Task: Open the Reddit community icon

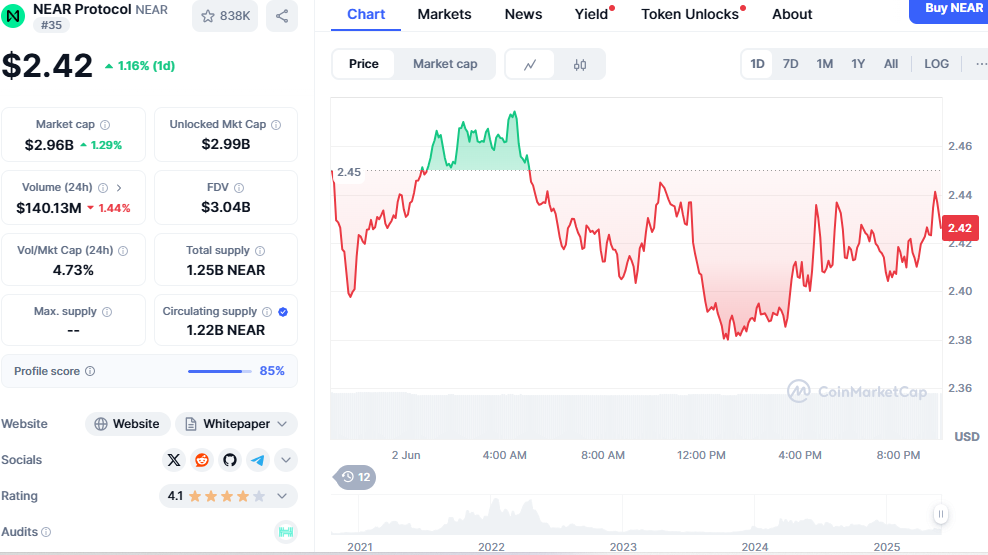Action: 202,460
